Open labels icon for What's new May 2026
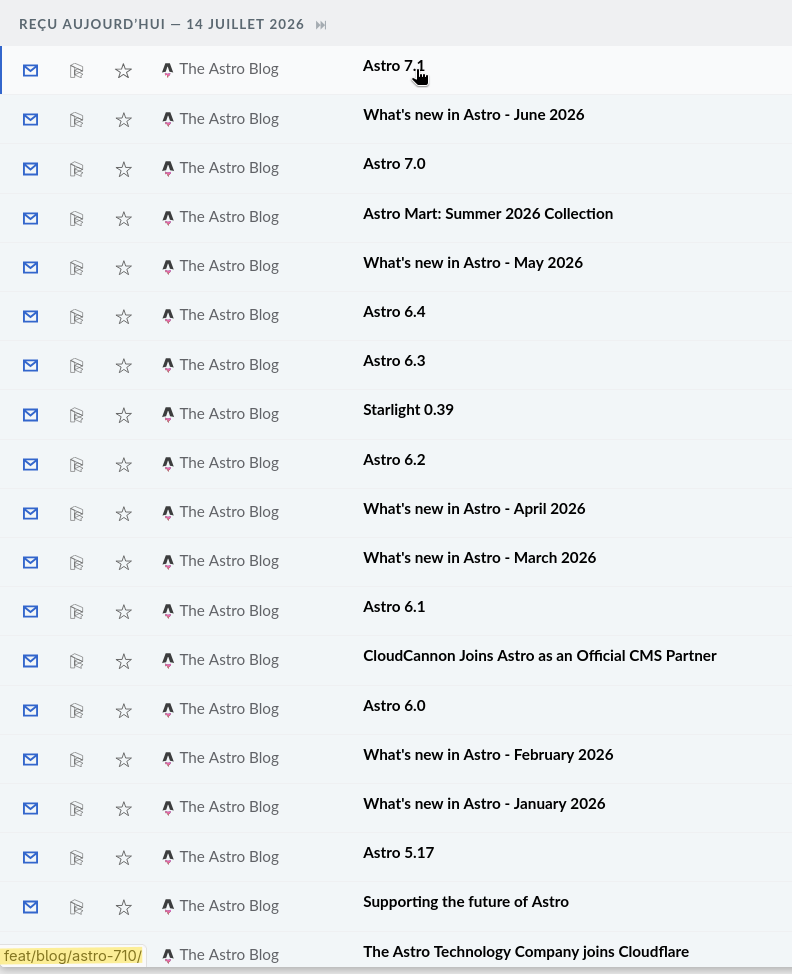Viewport: 792px width, 974px height. (x=76, y=267)
